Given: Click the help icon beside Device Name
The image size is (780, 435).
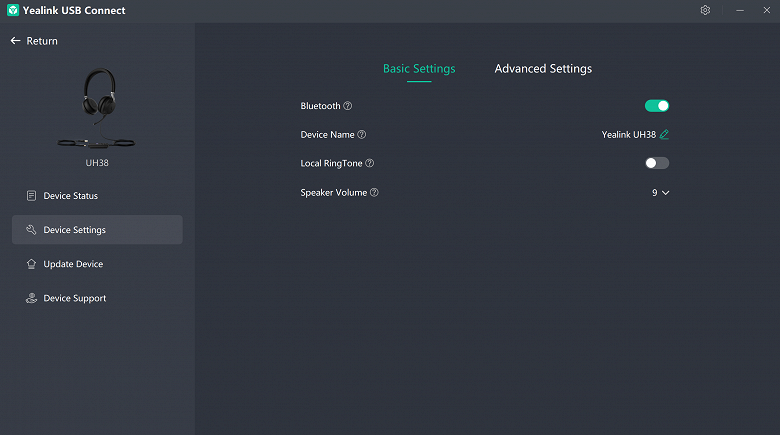Looking at the screenshot, I should tap(362, 135).
